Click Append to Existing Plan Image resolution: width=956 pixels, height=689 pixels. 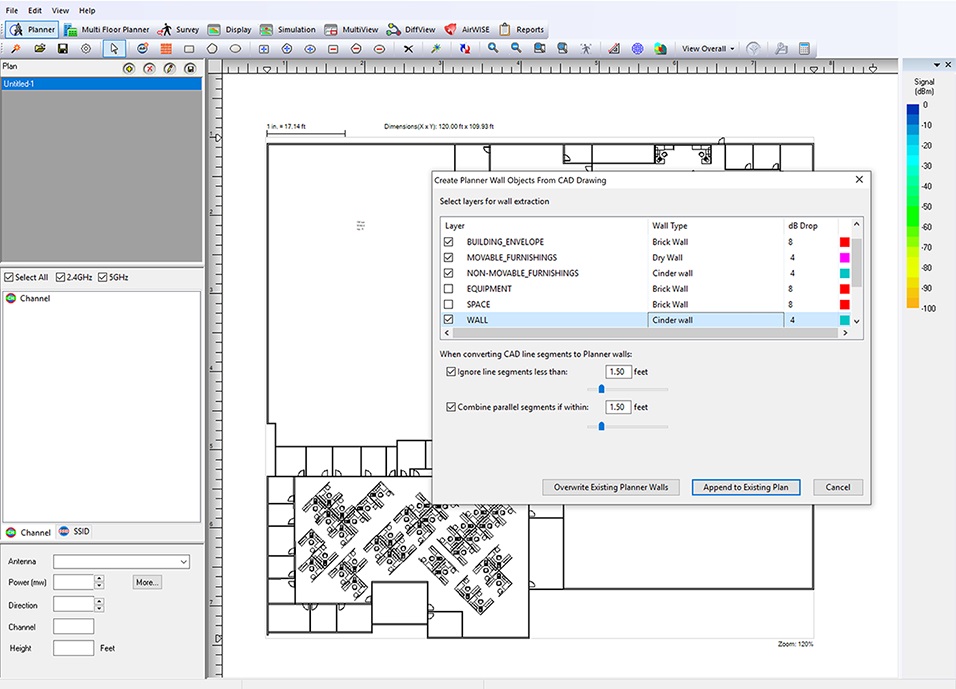[x=744, y=487]
